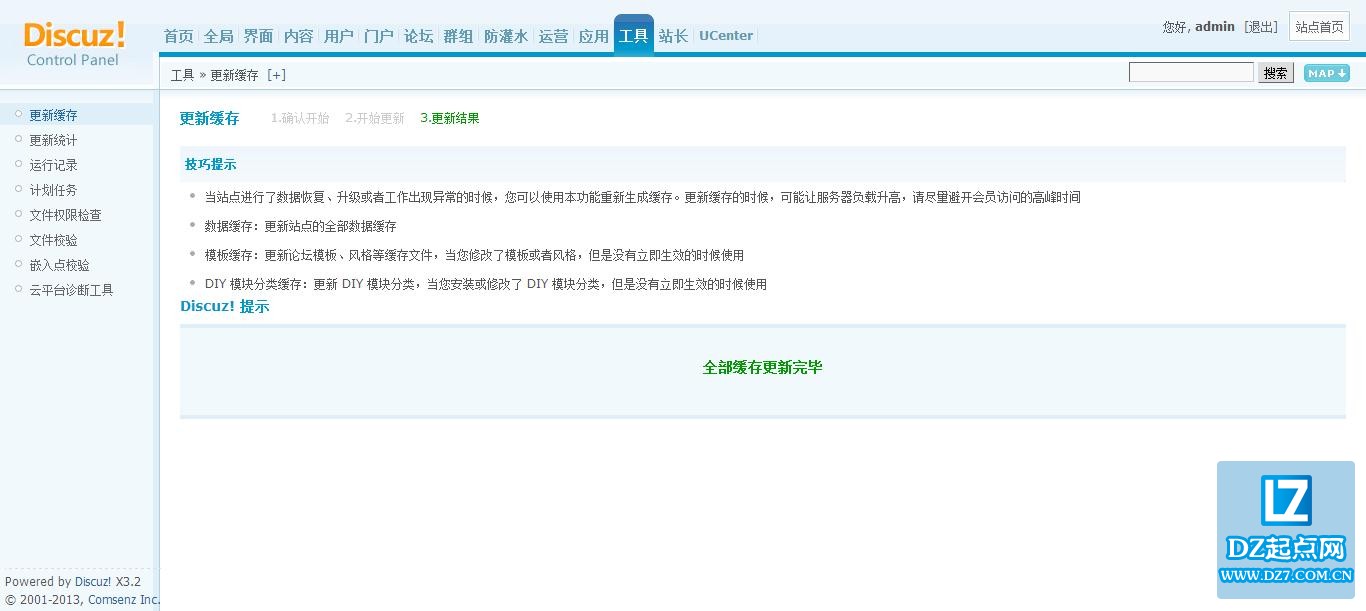
Task: Click step 2.开始更新
Action: (375, 118)
